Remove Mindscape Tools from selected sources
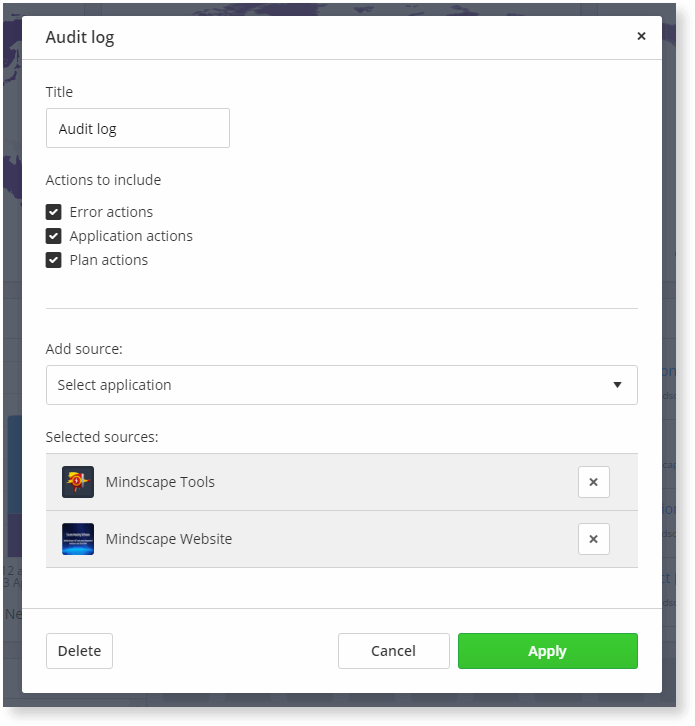This screenshot has height=726, width=695. click(593, 482)
